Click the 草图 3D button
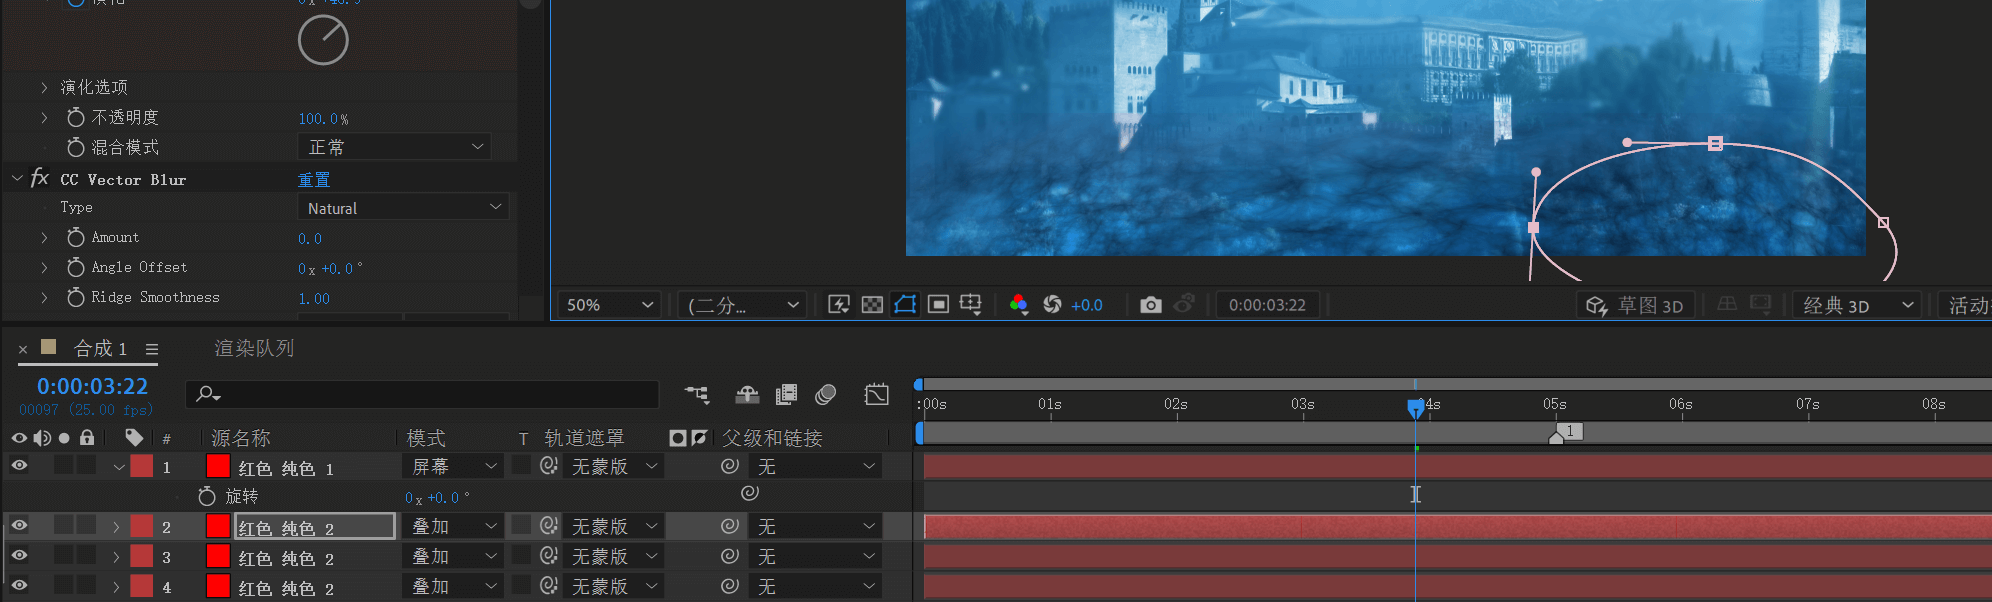1992x602 pixels. pyautogui.click(x=1635, y=305)
